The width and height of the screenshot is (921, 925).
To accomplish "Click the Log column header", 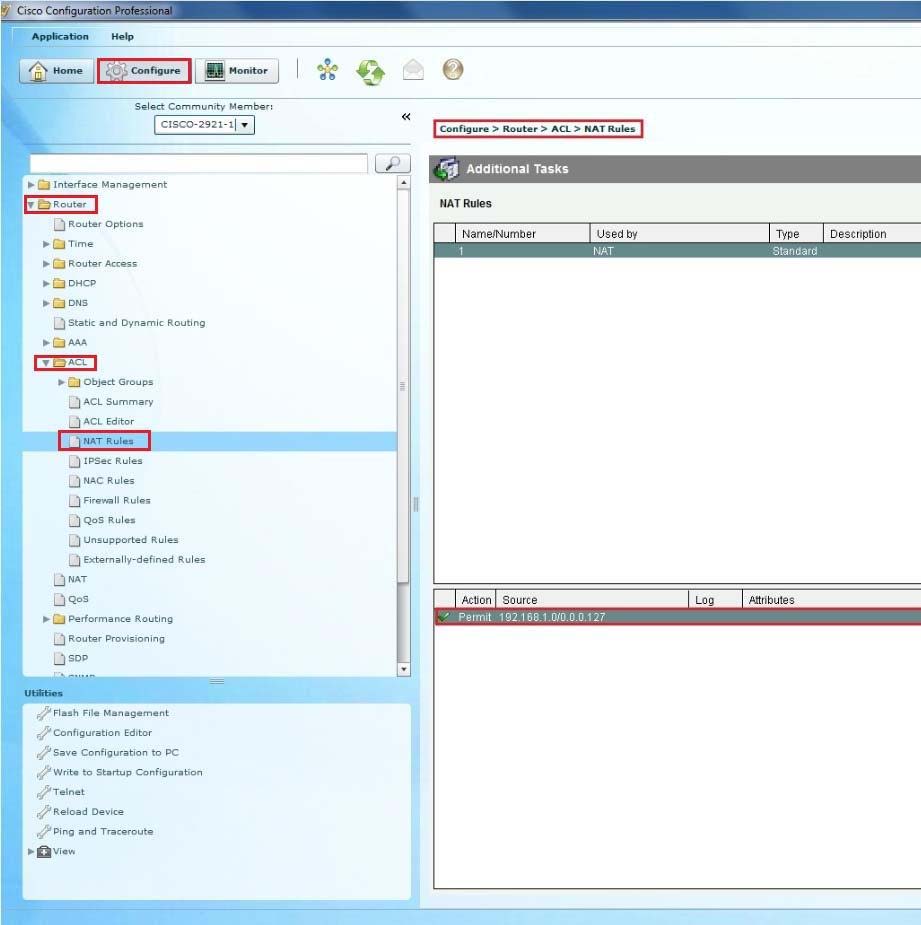I will (715, 600).
